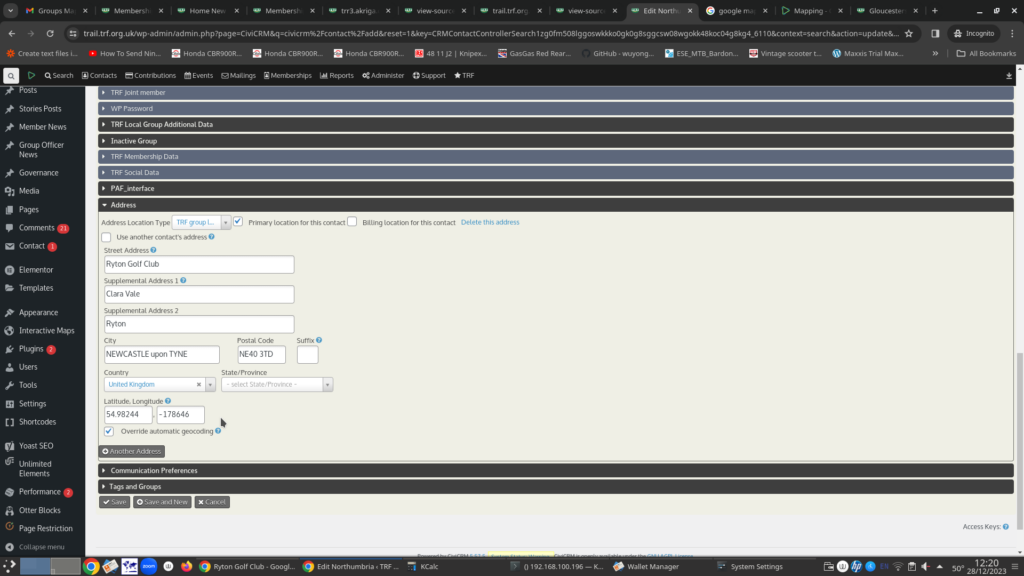Open Chrome from the taskbar
This screenshot has height=576, width=1024.
coord(91,566)
